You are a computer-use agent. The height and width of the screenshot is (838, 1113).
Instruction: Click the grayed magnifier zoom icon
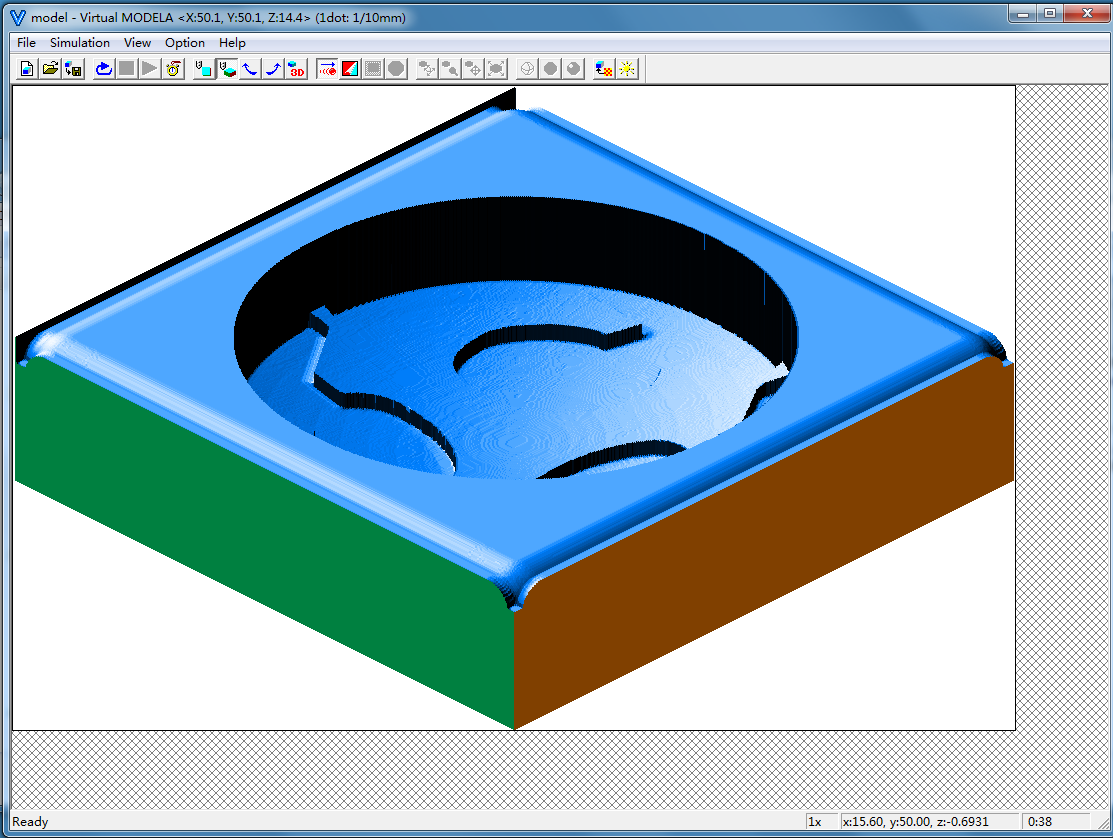coord(450,69)
